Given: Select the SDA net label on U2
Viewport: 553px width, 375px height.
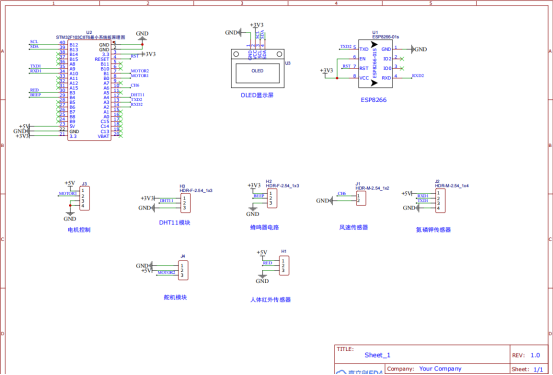Looking at the screenshot, I should (x=34, y=47).
